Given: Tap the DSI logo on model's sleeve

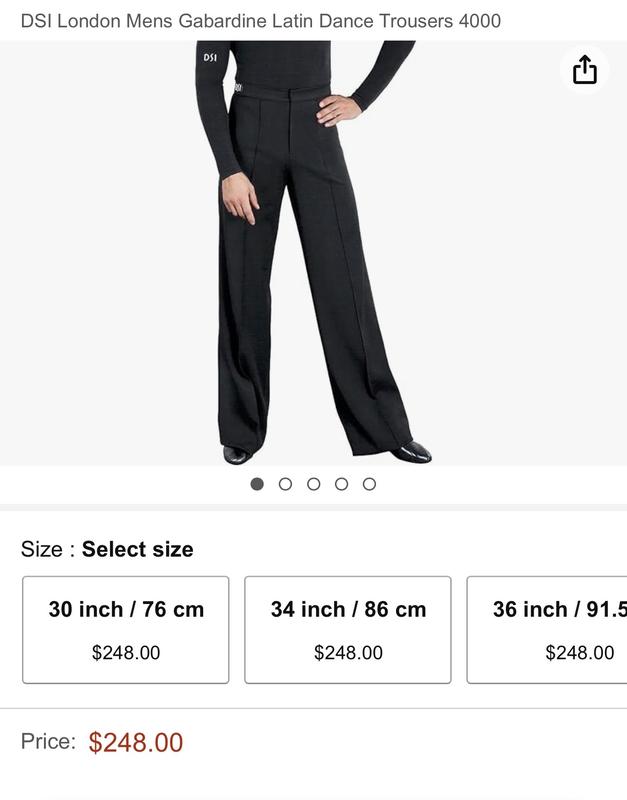Looking at the screenshot, I should coord(210,57).
